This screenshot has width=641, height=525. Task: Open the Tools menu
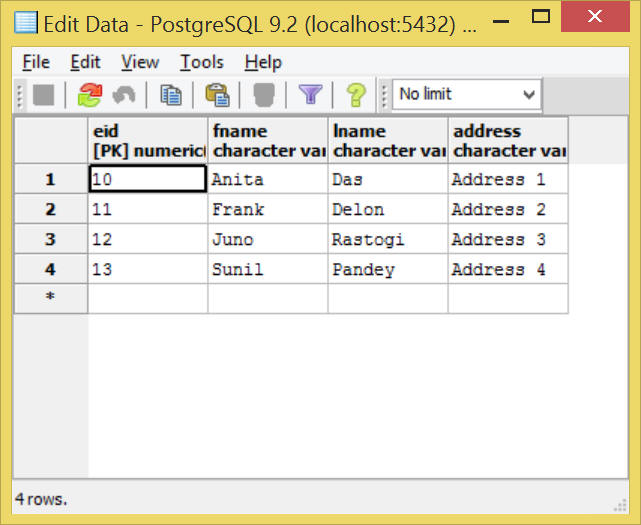[x=201, y=62]
